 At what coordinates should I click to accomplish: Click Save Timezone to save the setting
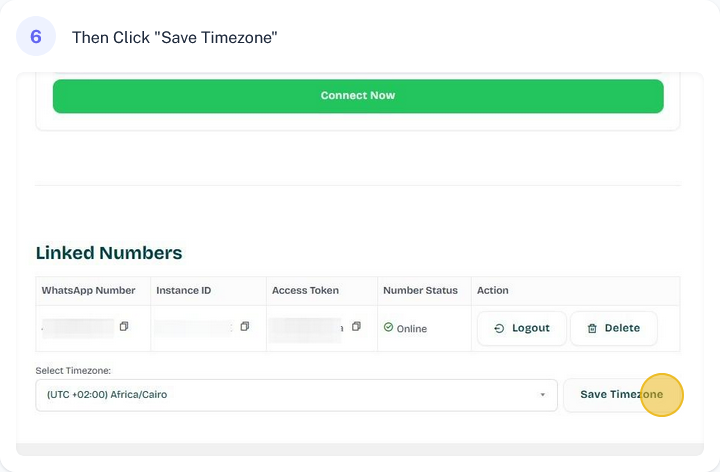tap(621, 395)
